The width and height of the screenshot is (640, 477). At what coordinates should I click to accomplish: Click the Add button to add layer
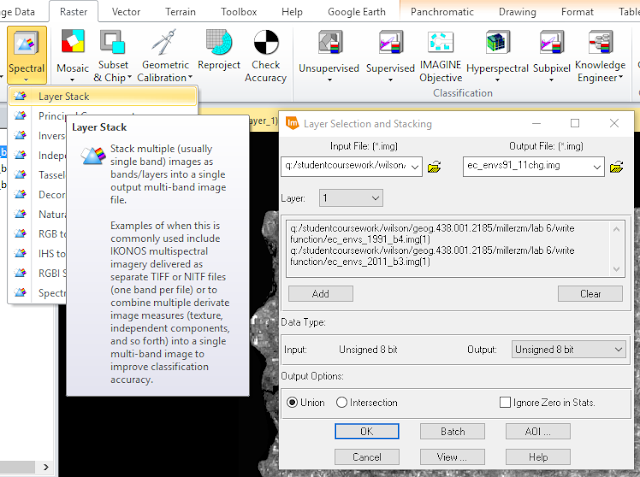pos(320,294)
